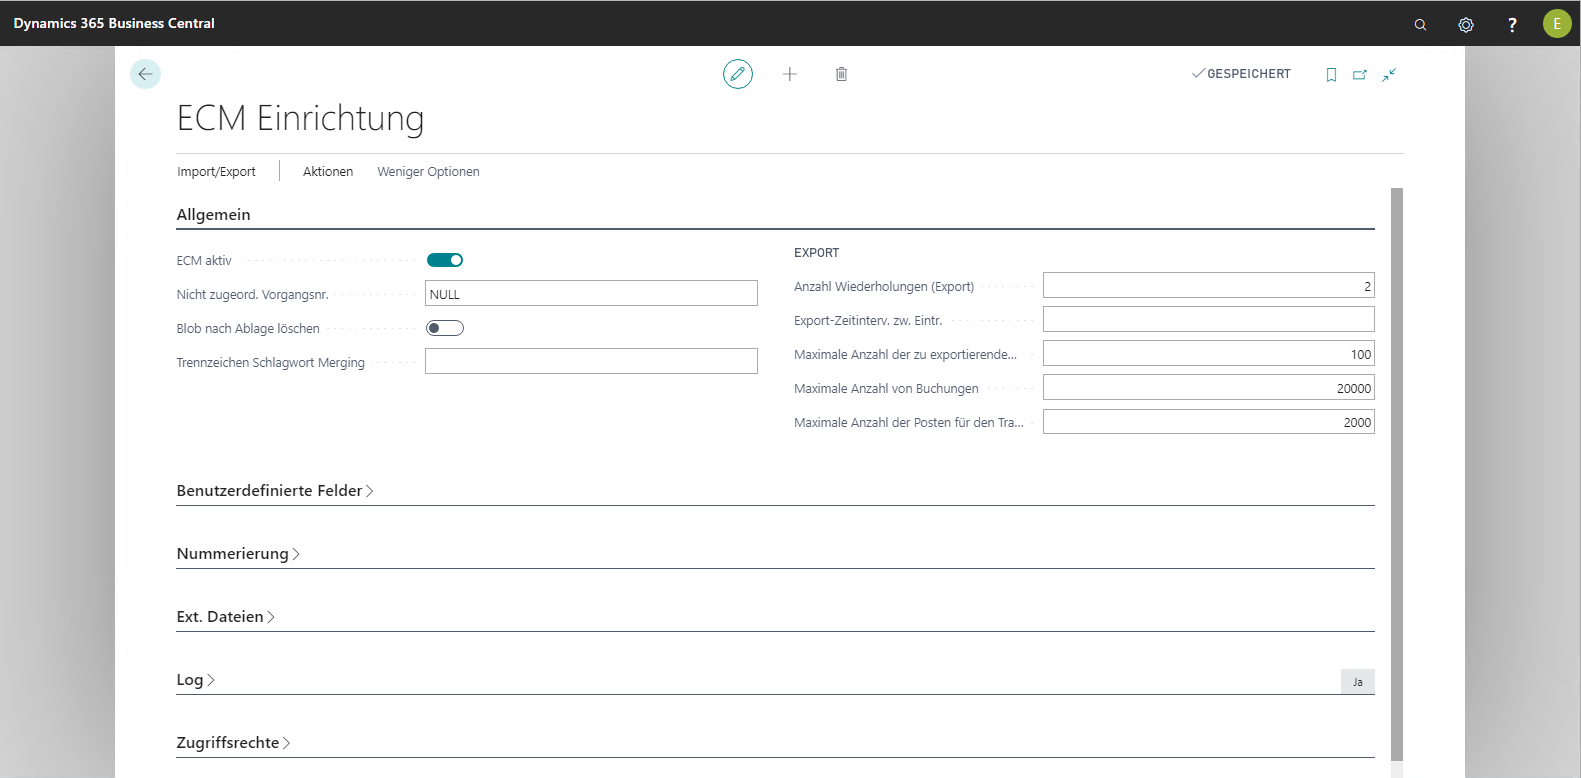Open the settings gear icon
This screenshot has height=778, width=1581.
[1466, 25]
